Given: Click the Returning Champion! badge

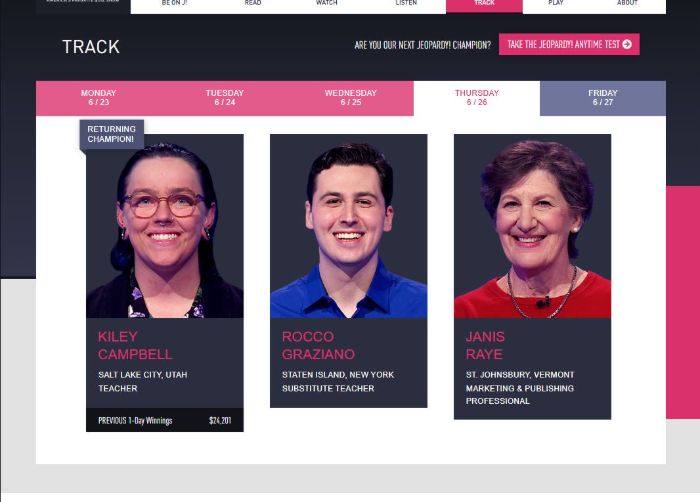Looking at the screenshot, I should [112, 134].
